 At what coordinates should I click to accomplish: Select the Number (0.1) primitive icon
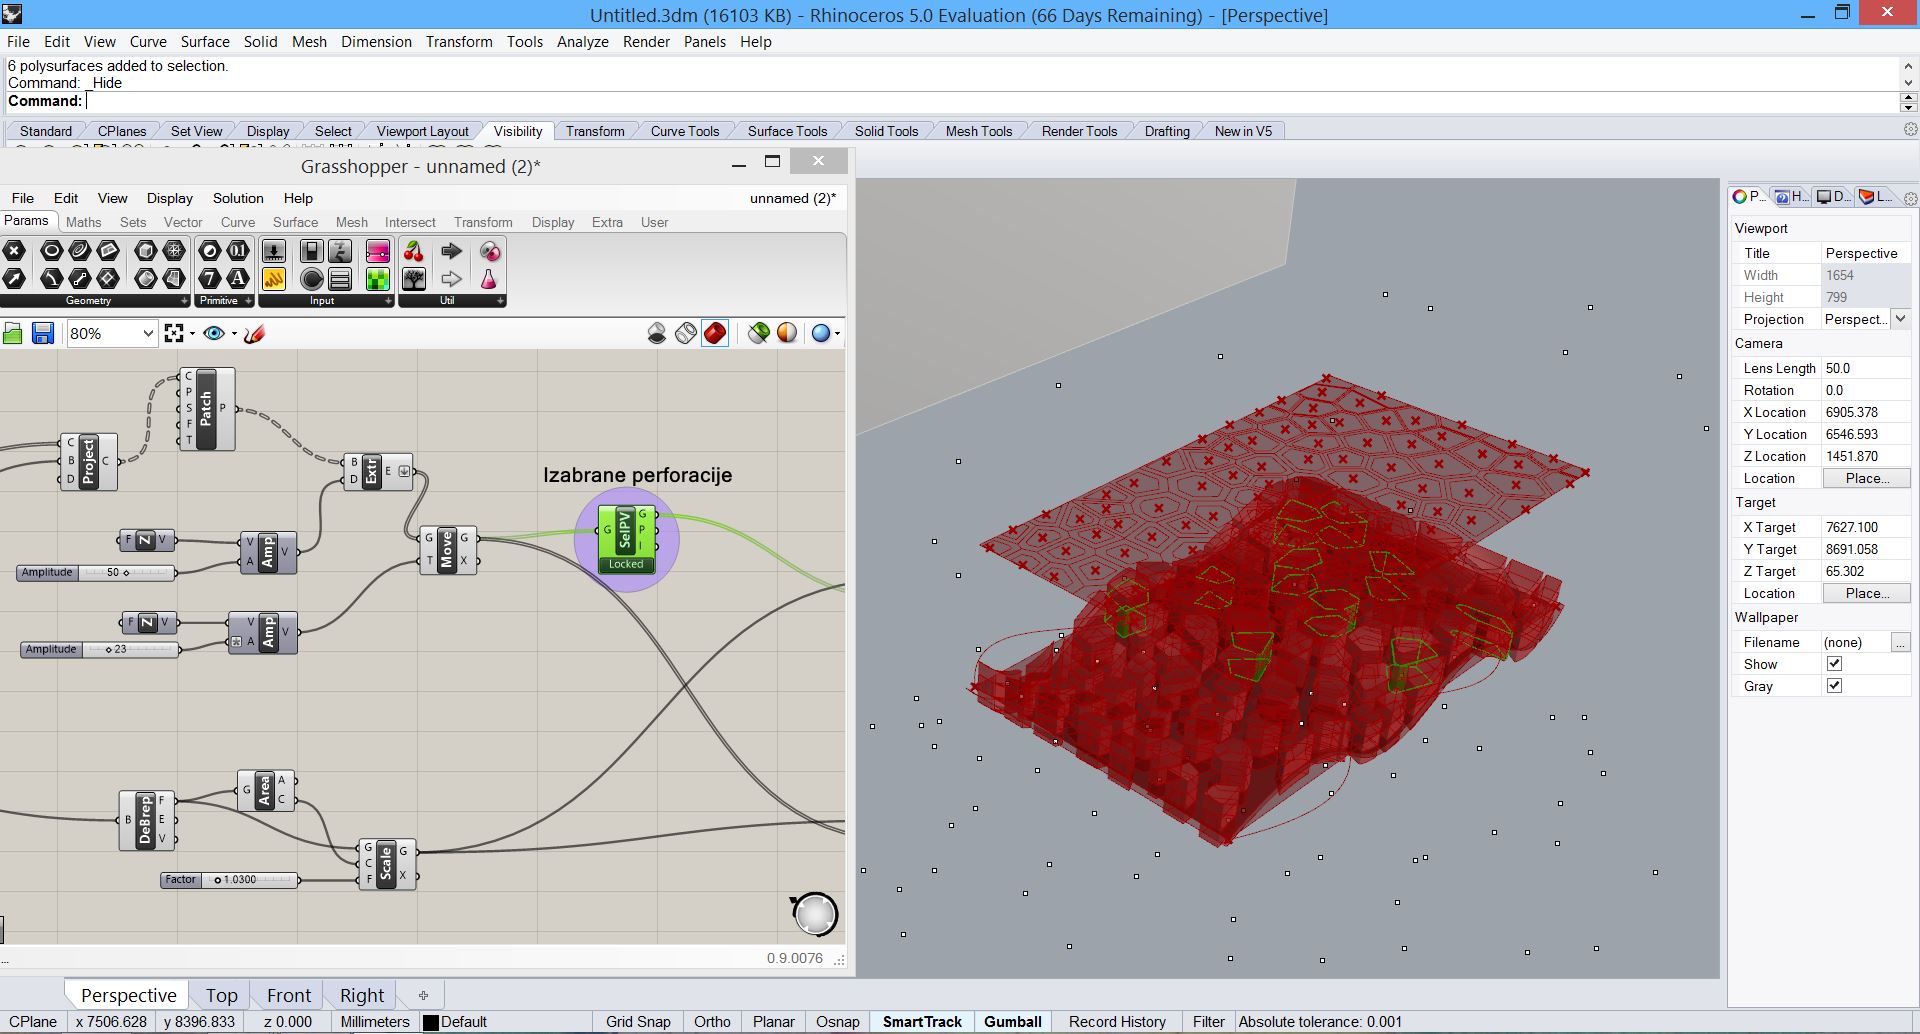pyautogui.click(x=238, y=251)
